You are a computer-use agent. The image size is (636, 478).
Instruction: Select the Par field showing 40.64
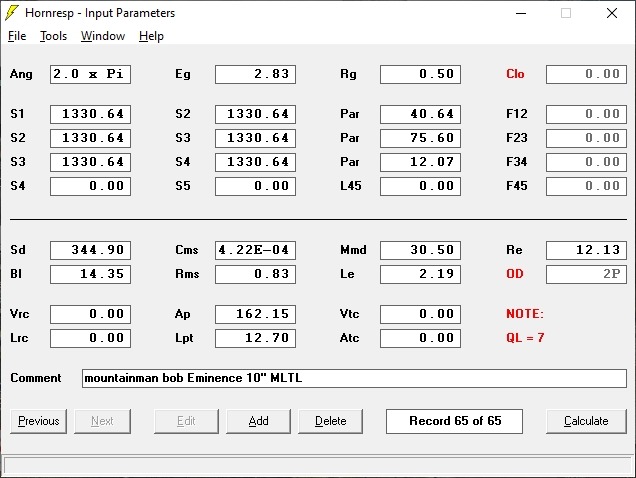(420, 114)
